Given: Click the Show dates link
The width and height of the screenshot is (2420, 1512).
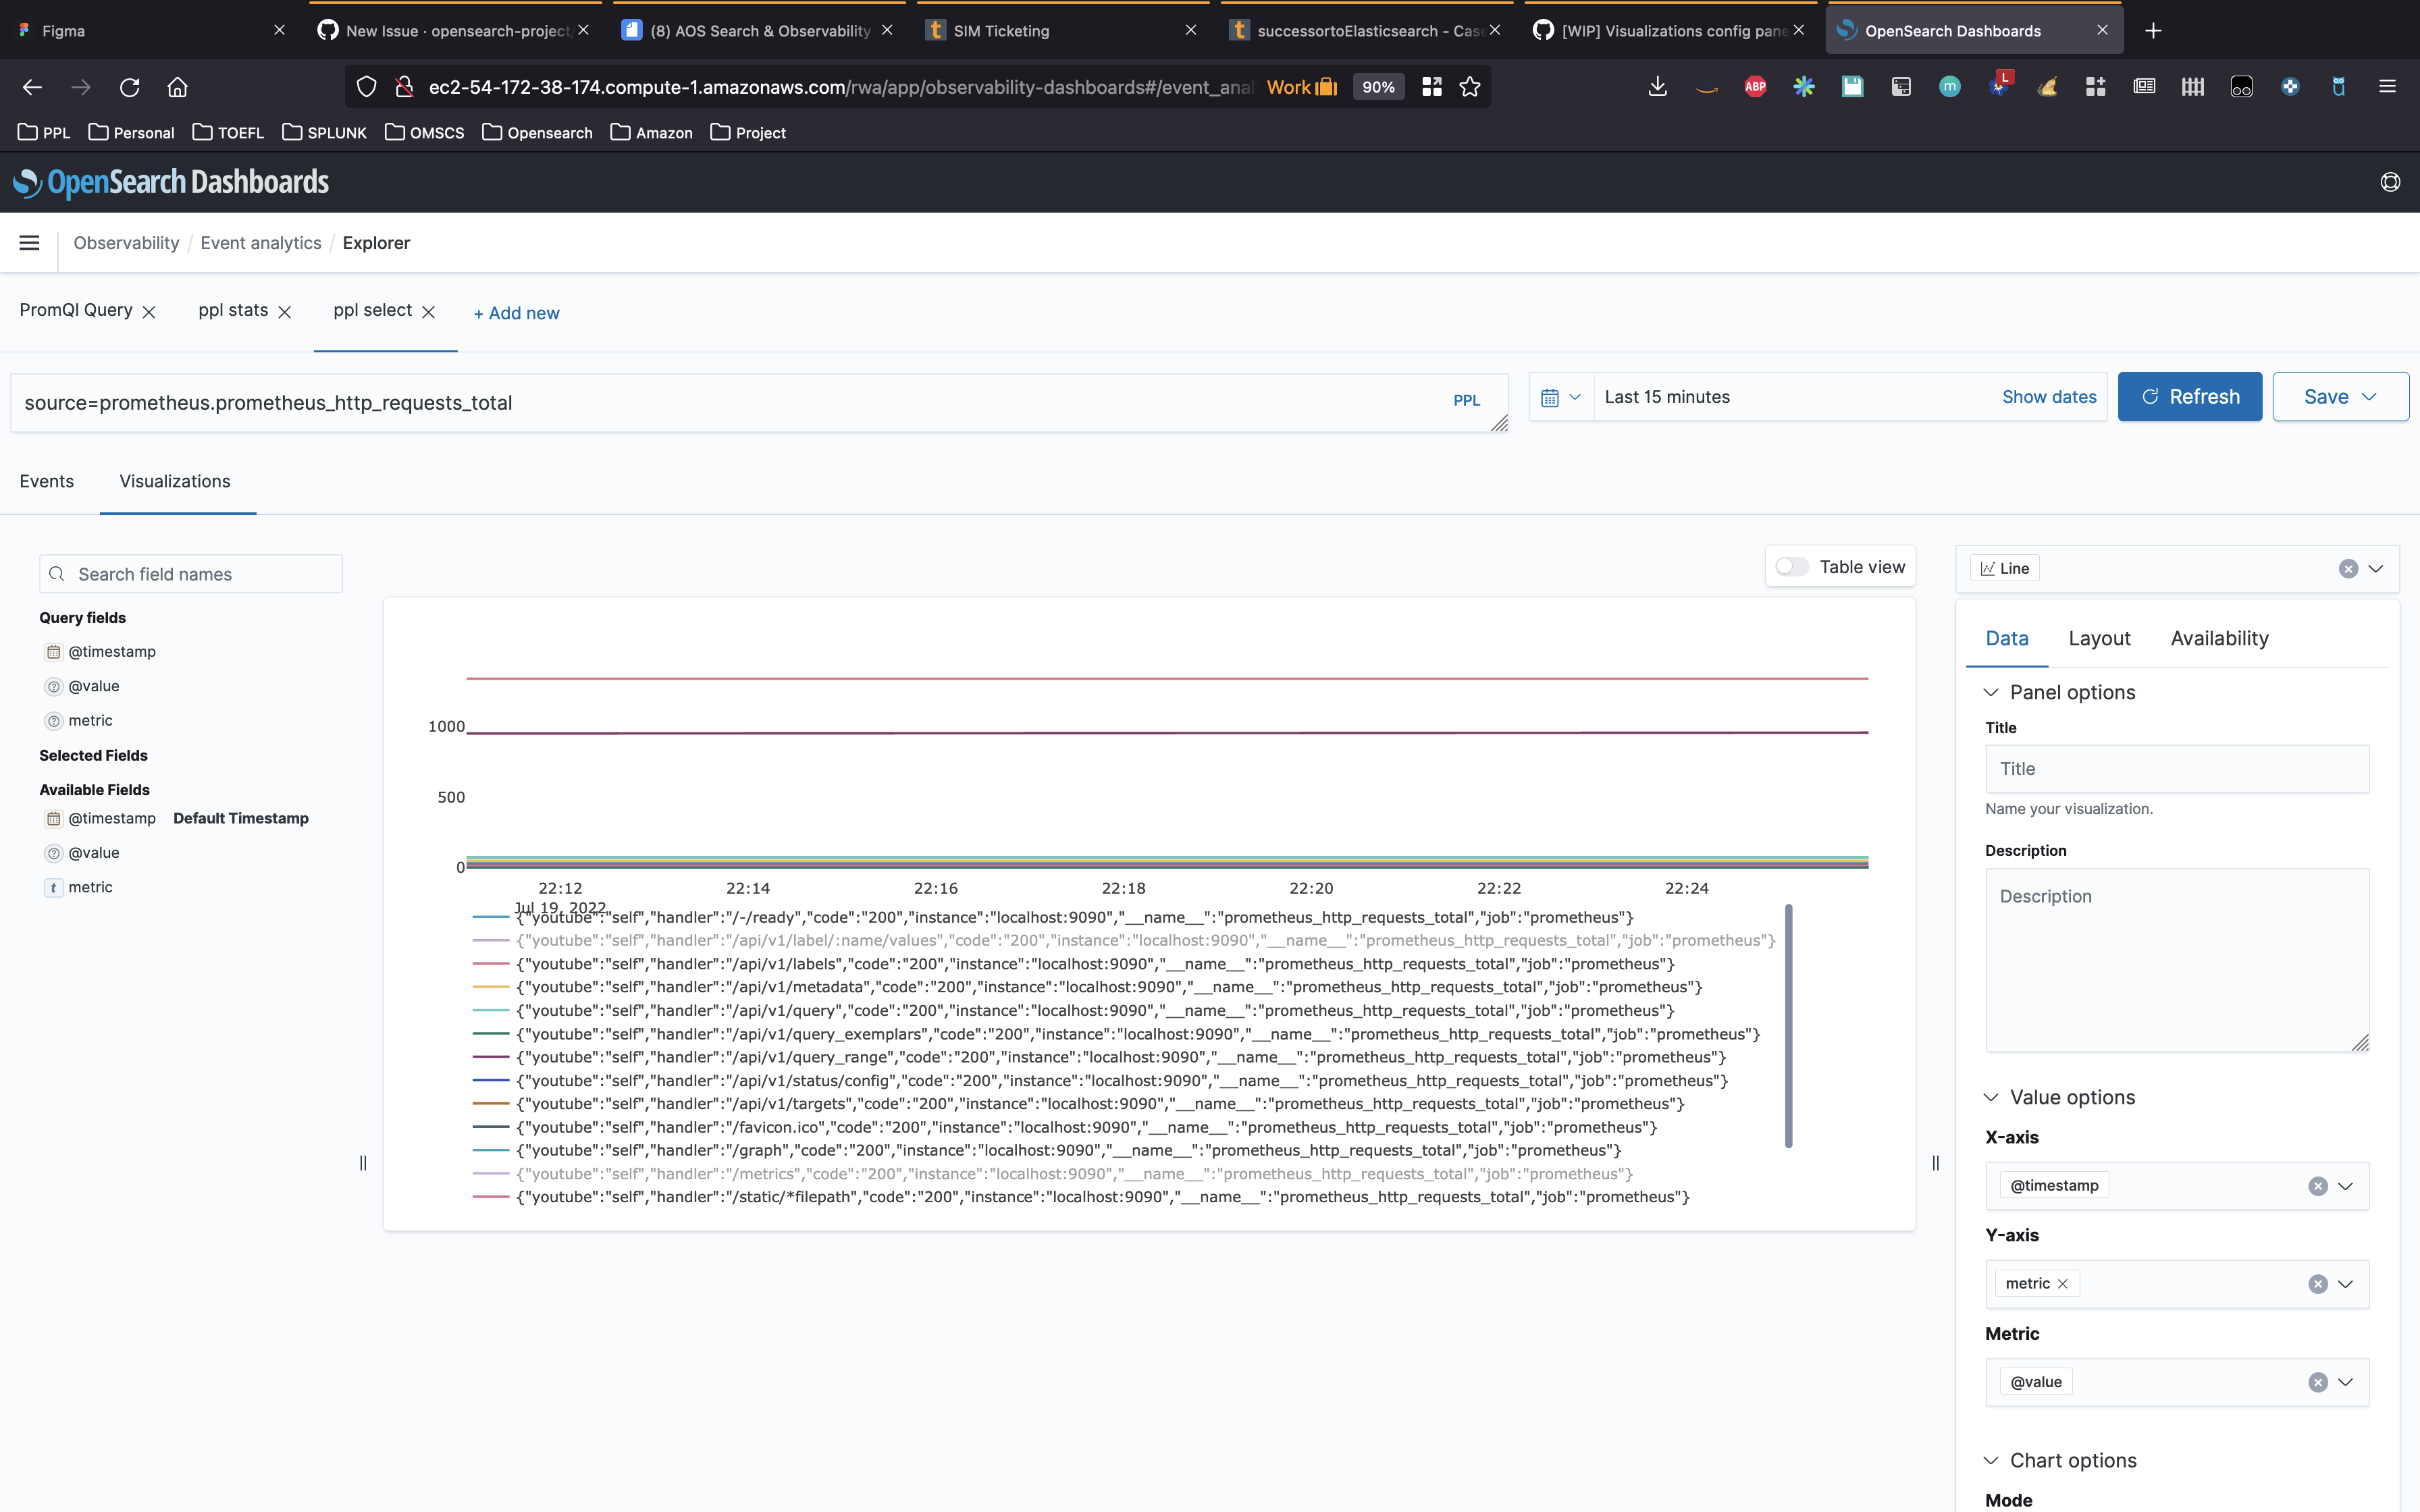Looking at the screenshot, I should click(2048, 397).
